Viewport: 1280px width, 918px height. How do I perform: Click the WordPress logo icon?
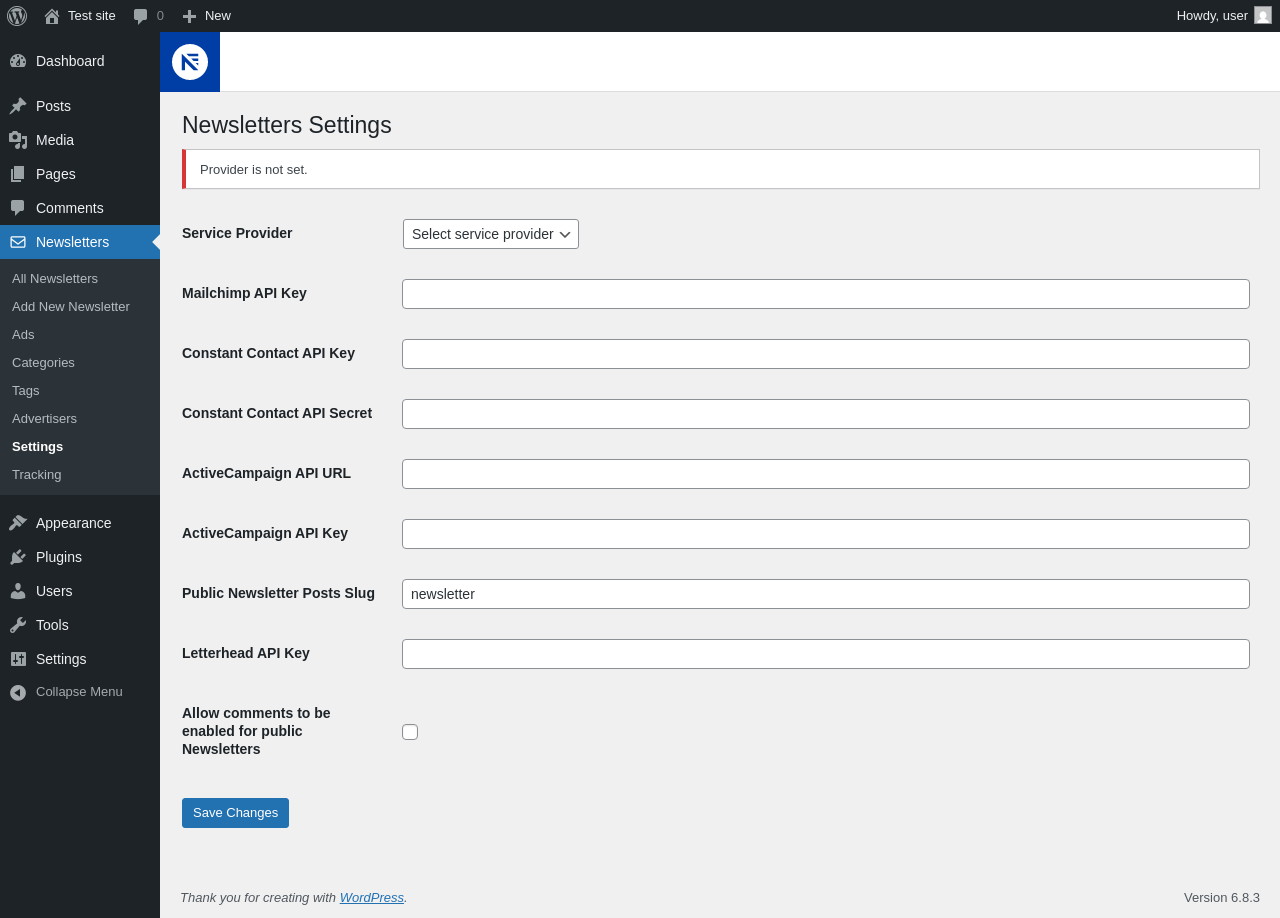click(17, 16)
